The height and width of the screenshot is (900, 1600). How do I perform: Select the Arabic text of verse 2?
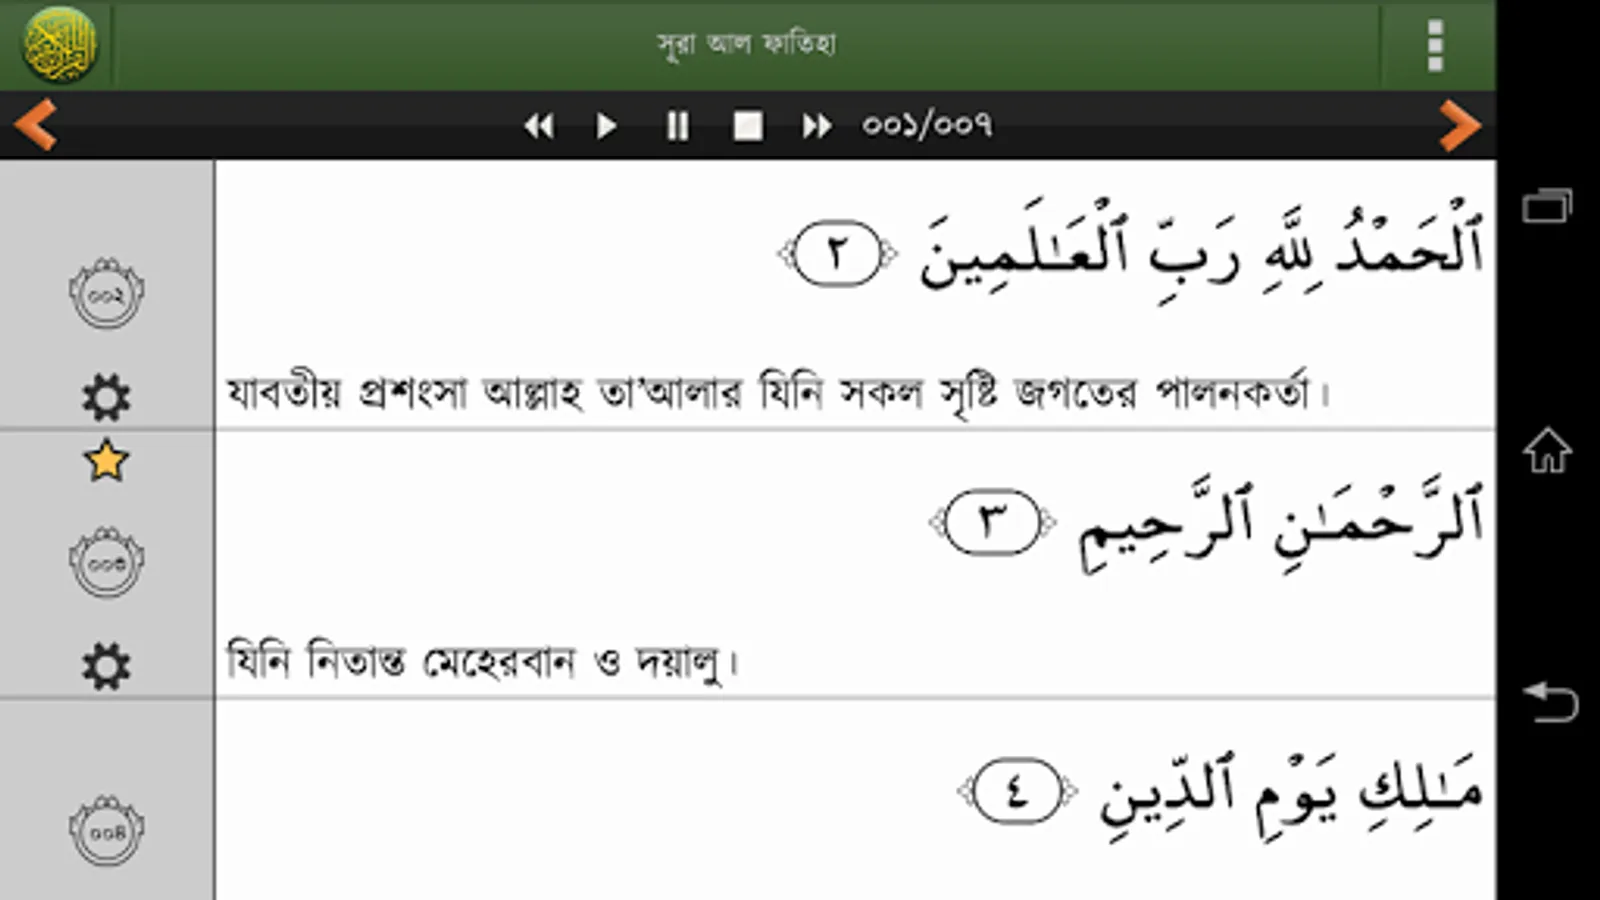pyautogui.click(x=1201, y=250)
